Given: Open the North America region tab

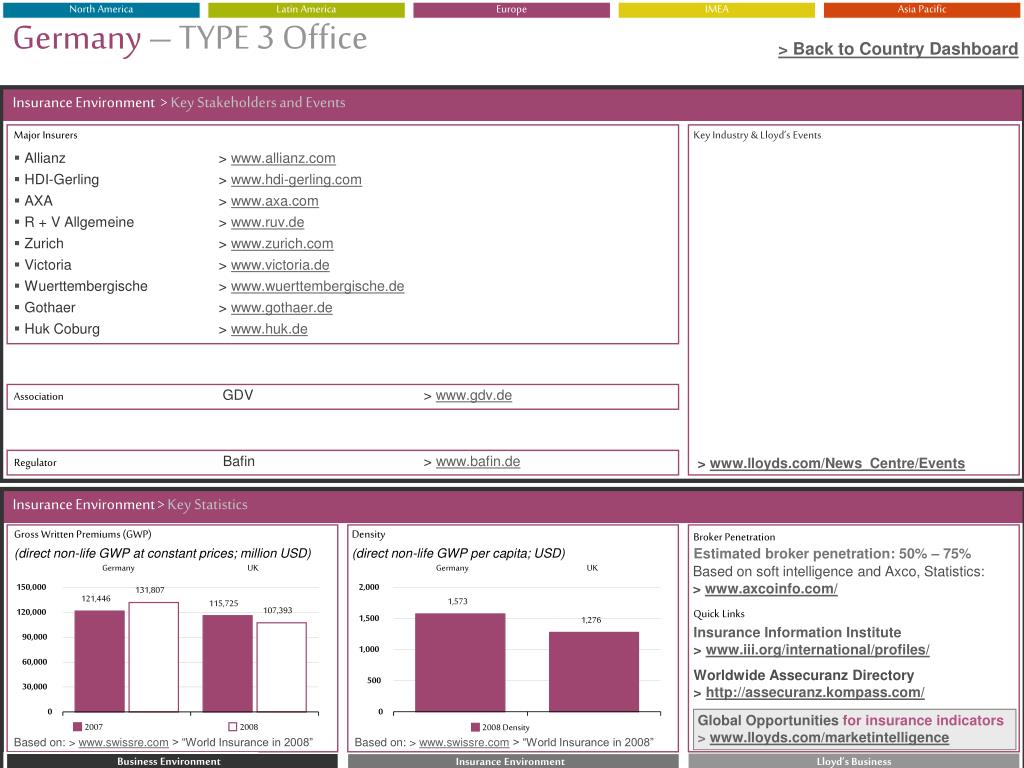Looking at the screenshot, I should (101, 9).
